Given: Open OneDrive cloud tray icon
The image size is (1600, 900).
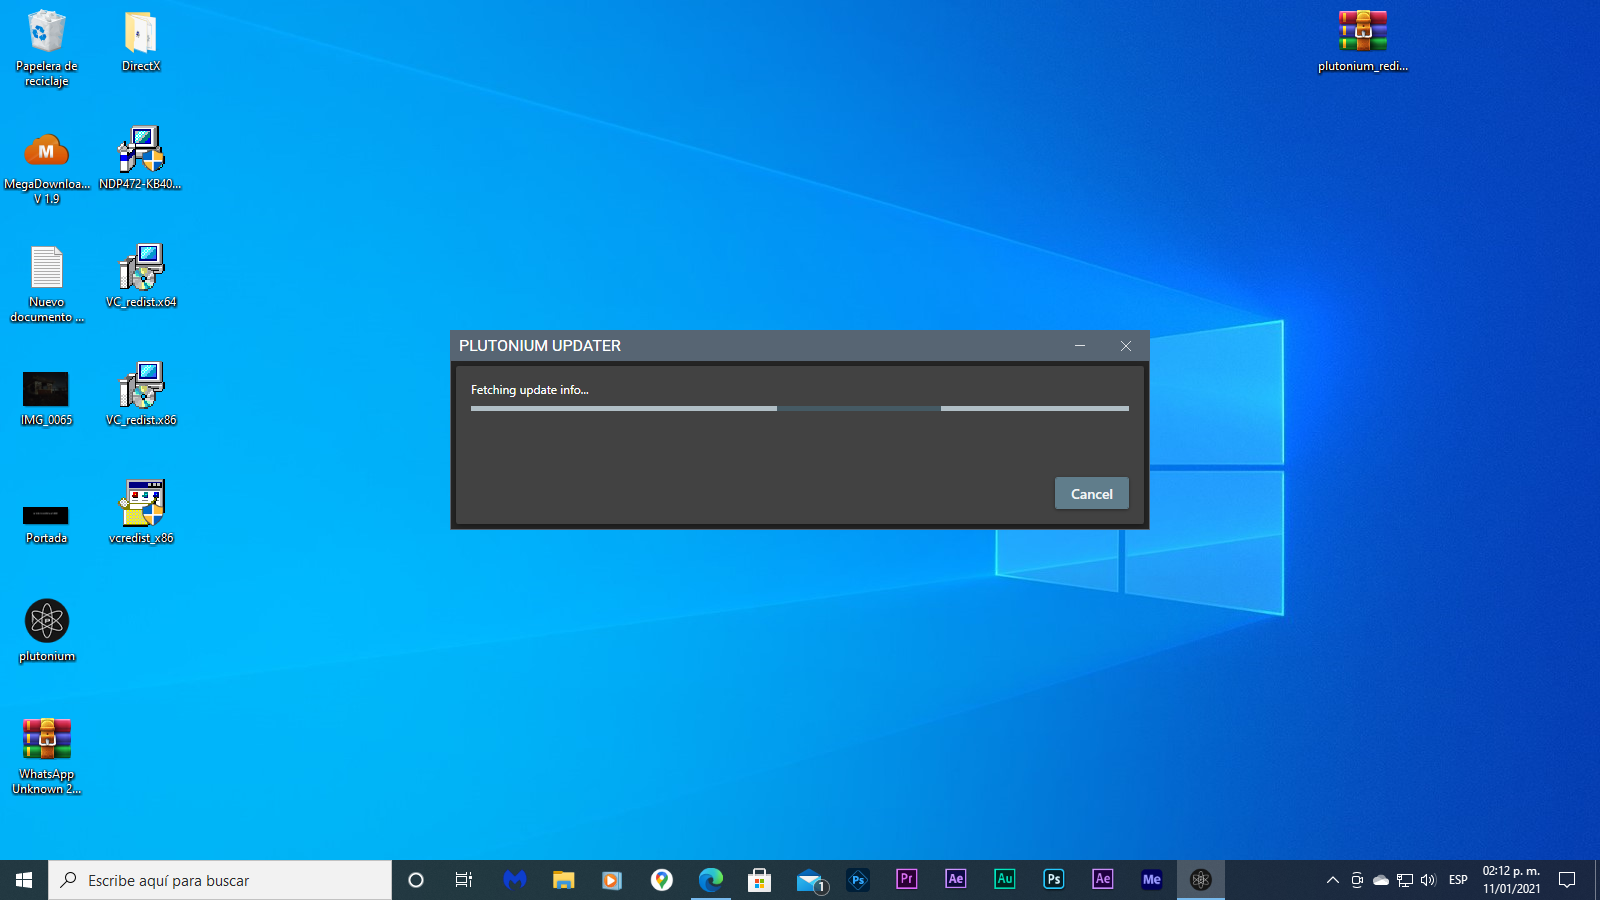Looking at the screenshot, I should point(1381,880).
